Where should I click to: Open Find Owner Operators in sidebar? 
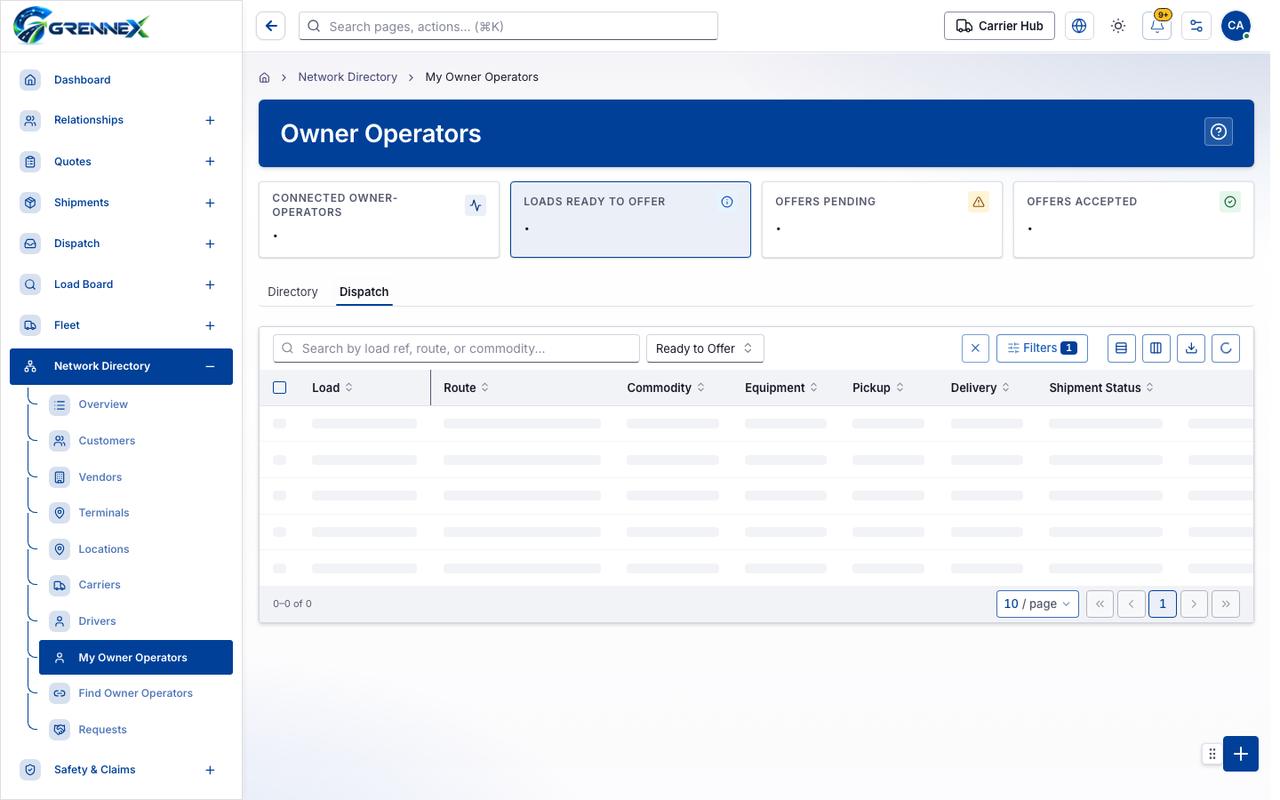click(135, 693)
